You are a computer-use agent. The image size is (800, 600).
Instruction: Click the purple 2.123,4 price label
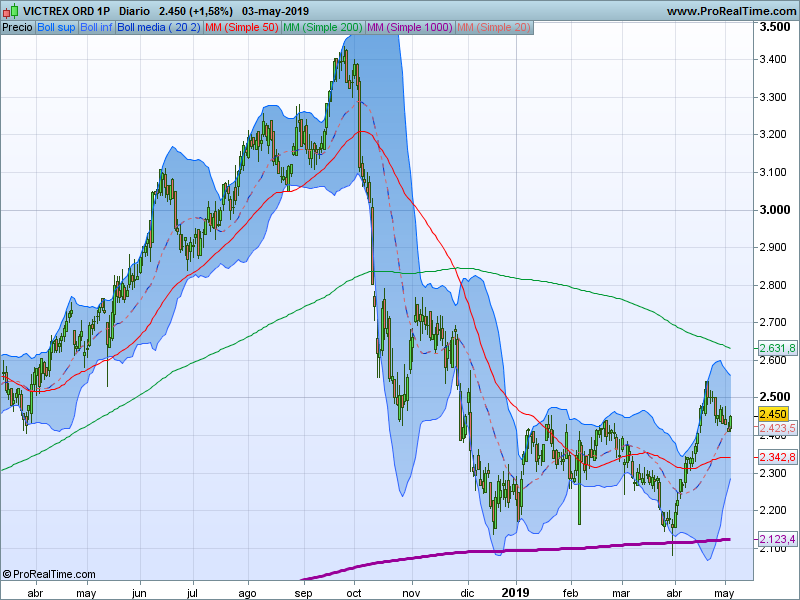coord(777,539)
